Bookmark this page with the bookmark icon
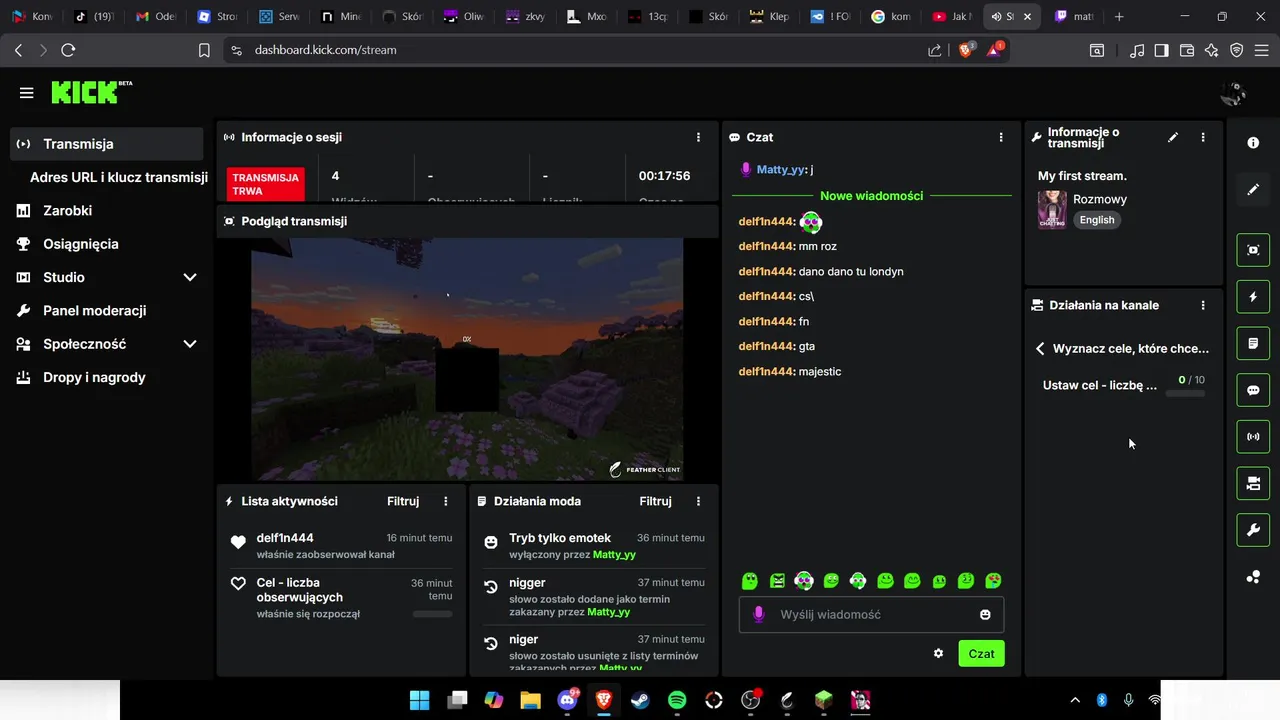 (204, 50)
